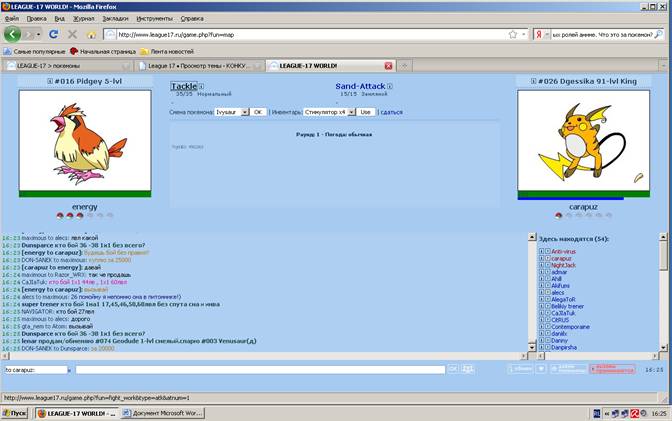
Task: Show info icon beside Sand-Attack
Action: click(390, 86)
